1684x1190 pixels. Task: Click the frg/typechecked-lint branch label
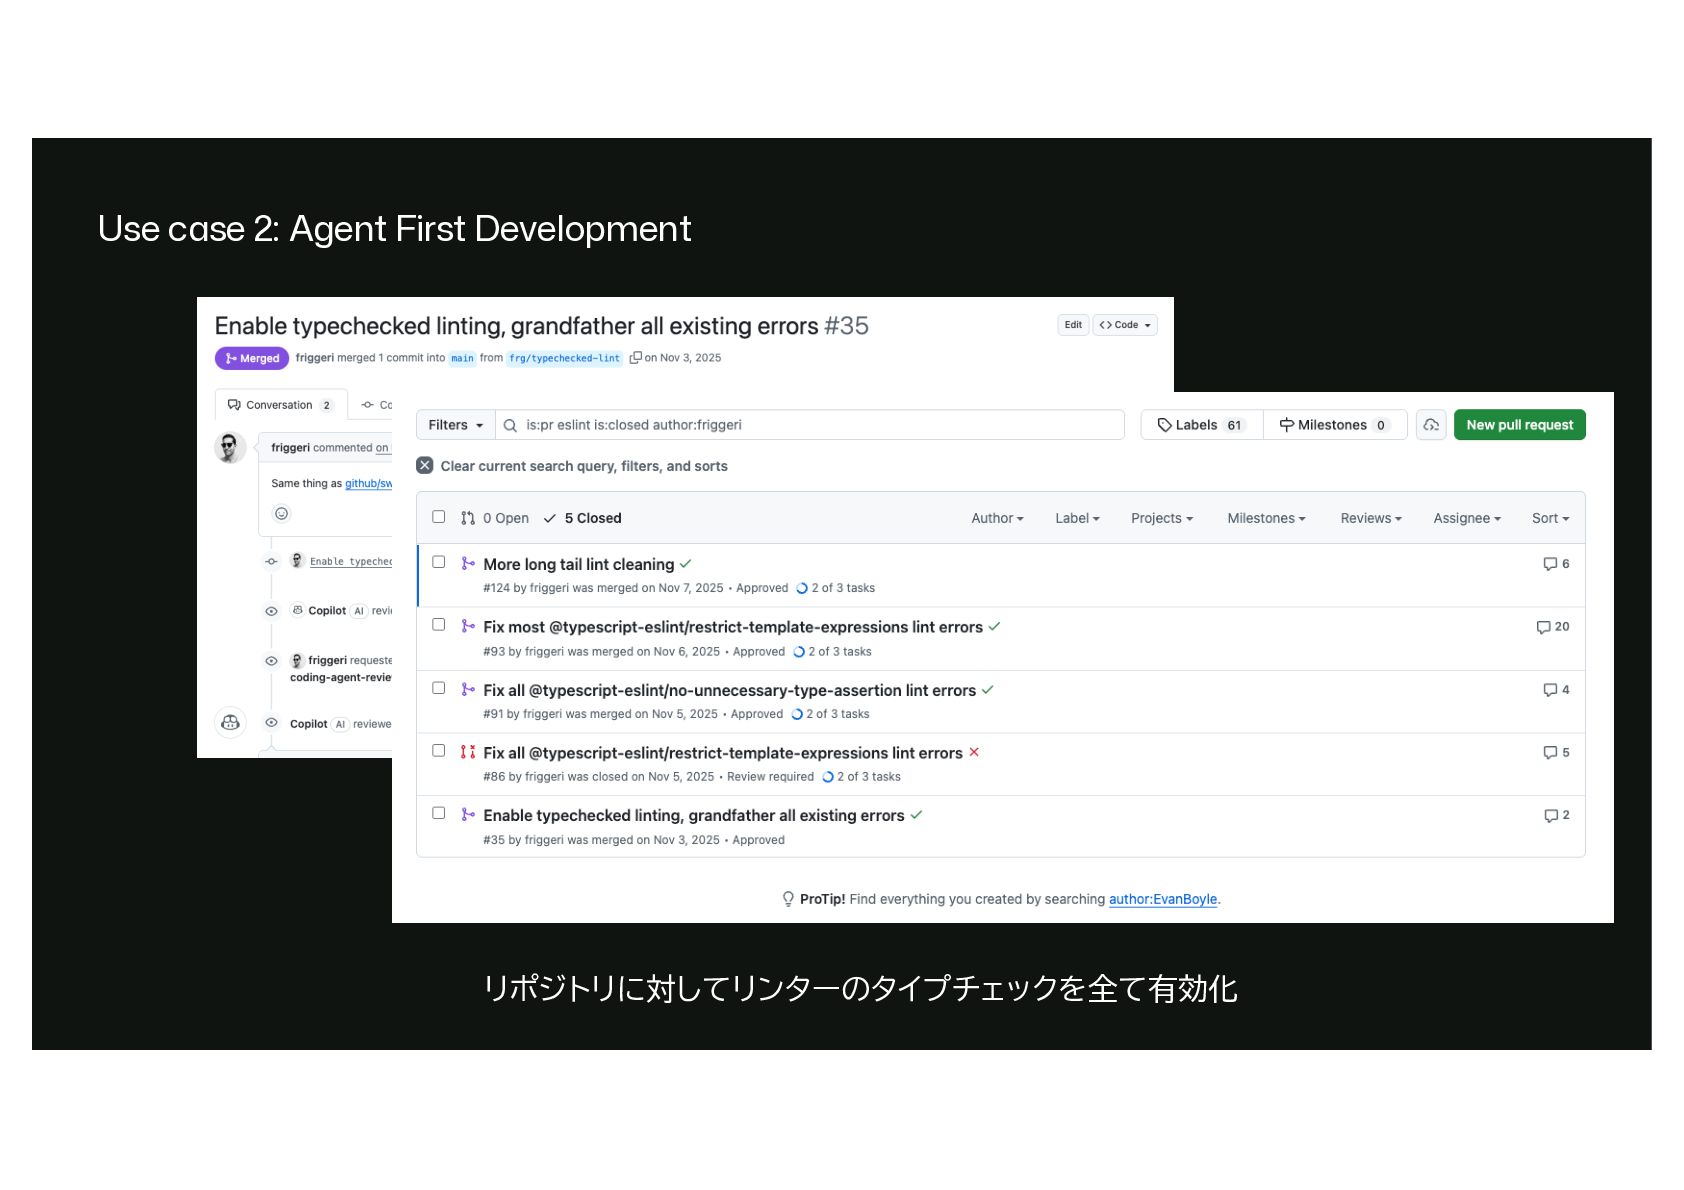[x=565, y=358]
